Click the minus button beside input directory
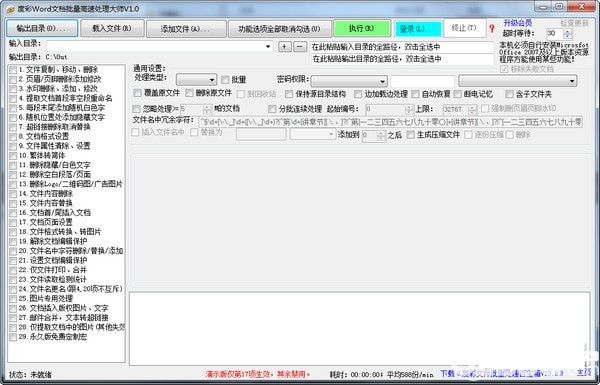Image resolution: width=600 pixels, height=385 pixels. click(300, 47)
